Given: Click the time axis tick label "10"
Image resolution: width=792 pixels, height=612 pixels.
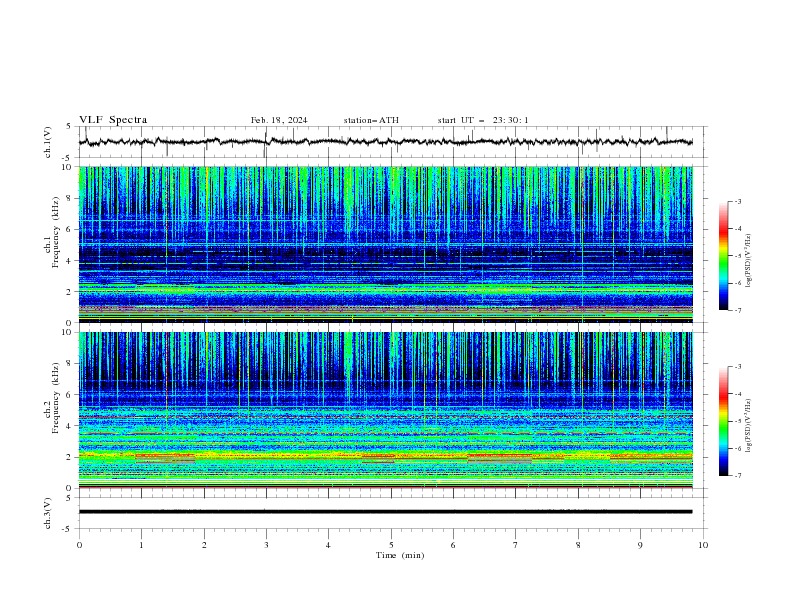Looking at the screenshot, I should (703, 545).
